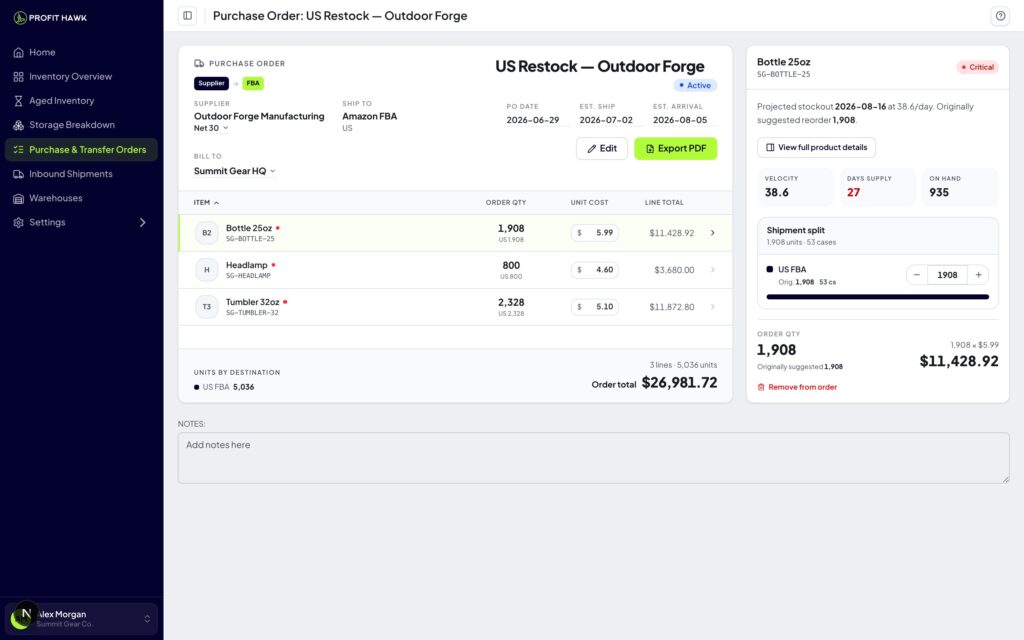Open Inventory Overview in the sidebar

(x=81, y=76)
